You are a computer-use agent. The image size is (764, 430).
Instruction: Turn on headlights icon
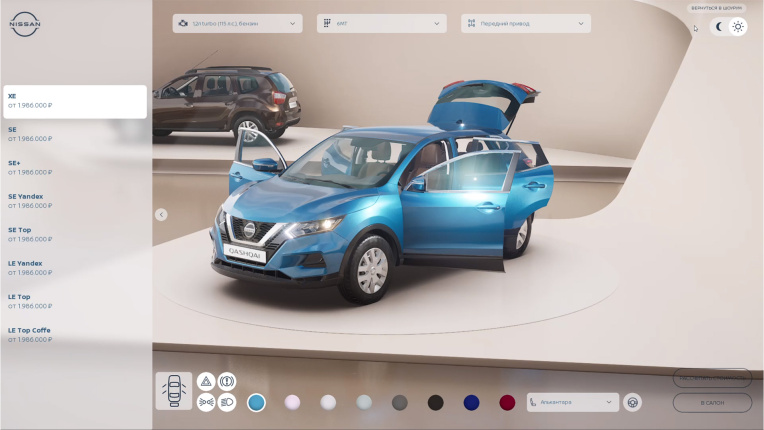point(227,402)
